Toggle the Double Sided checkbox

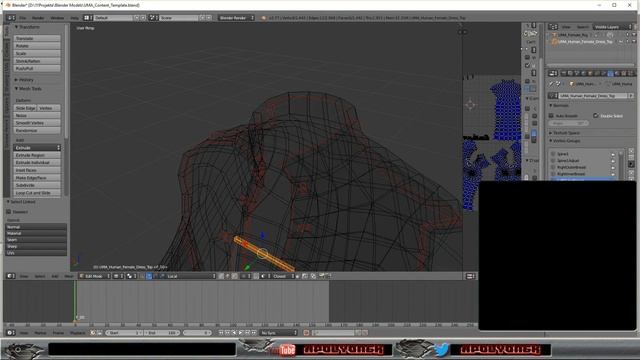click(596, 116)
